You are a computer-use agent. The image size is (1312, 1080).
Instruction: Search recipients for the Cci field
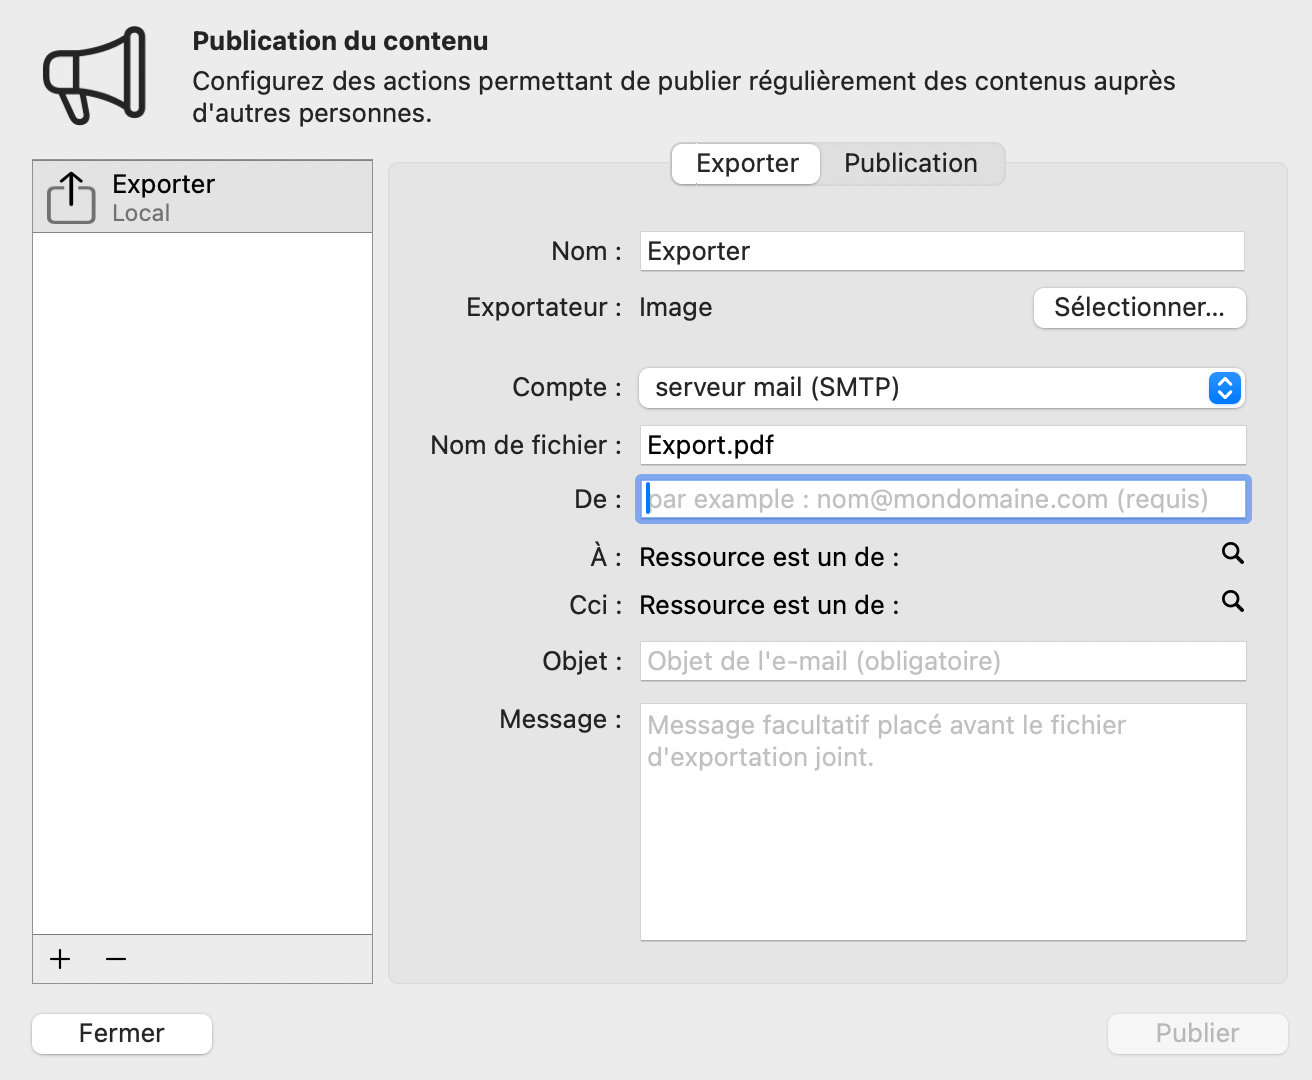click(1232, 601)
